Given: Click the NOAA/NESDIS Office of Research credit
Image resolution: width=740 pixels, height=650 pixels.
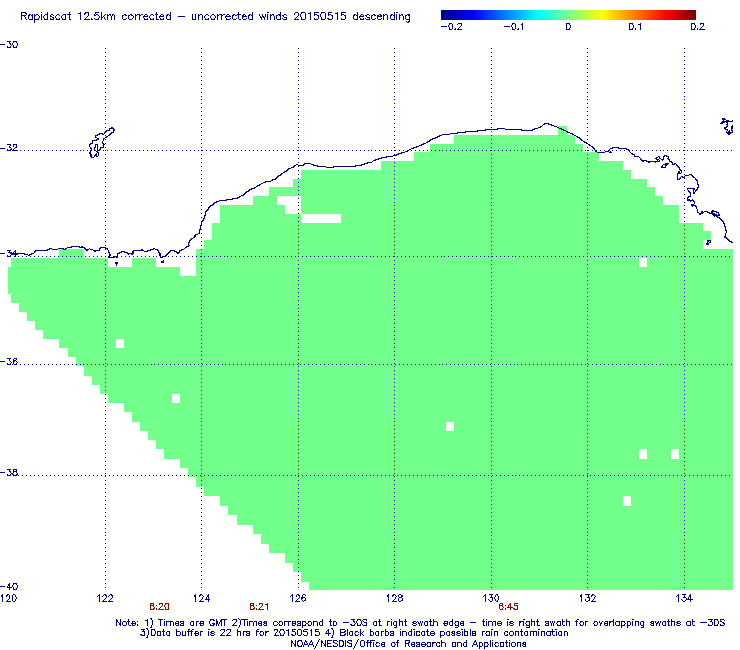Looking at the screenshot, I should pyautogui.click(x=408, y=644).
